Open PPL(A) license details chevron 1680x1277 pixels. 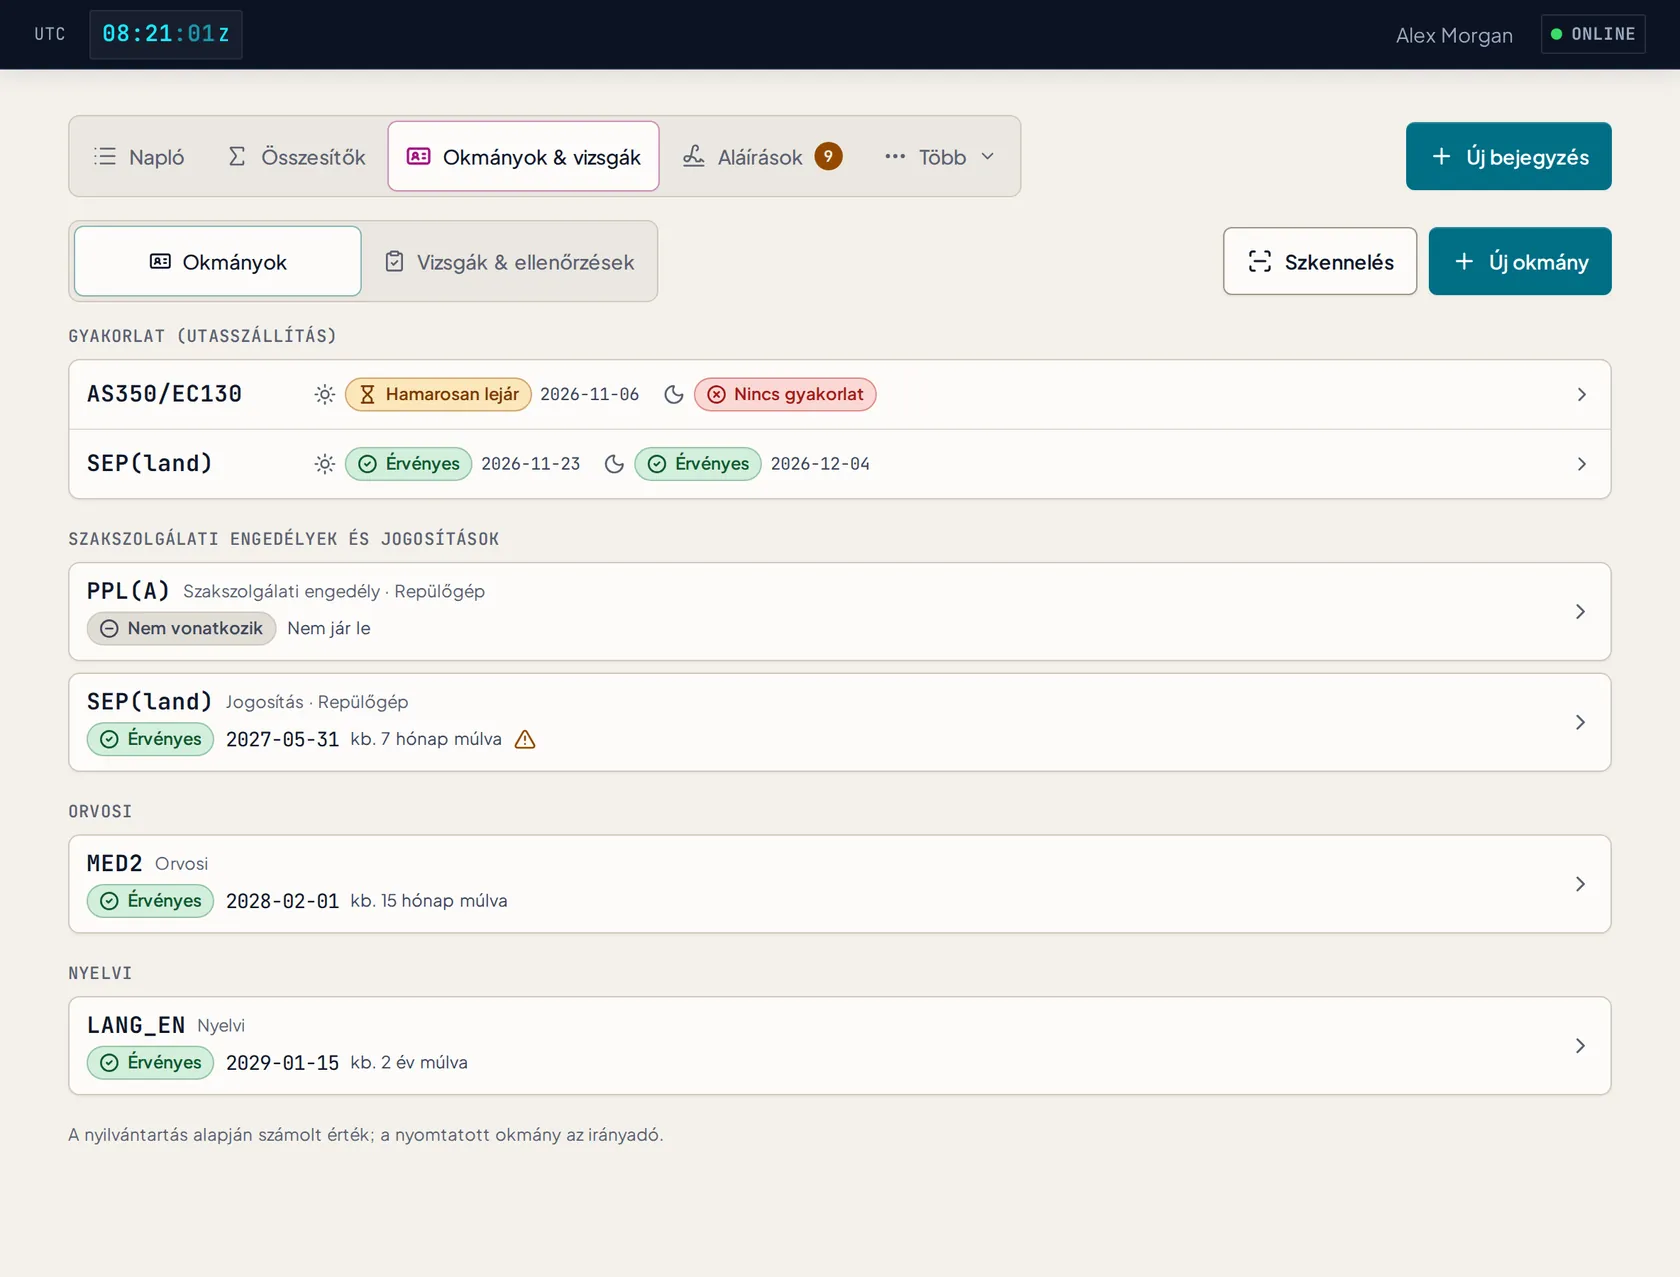click(x=1580, y=611)
